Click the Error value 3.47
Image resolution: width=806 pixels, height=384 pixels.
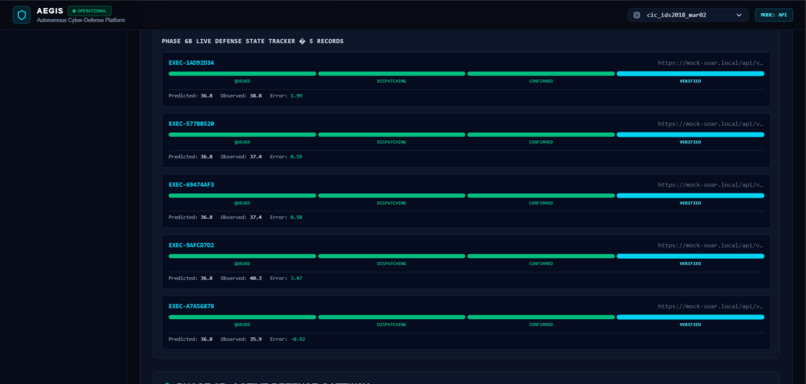coord(296,278)
